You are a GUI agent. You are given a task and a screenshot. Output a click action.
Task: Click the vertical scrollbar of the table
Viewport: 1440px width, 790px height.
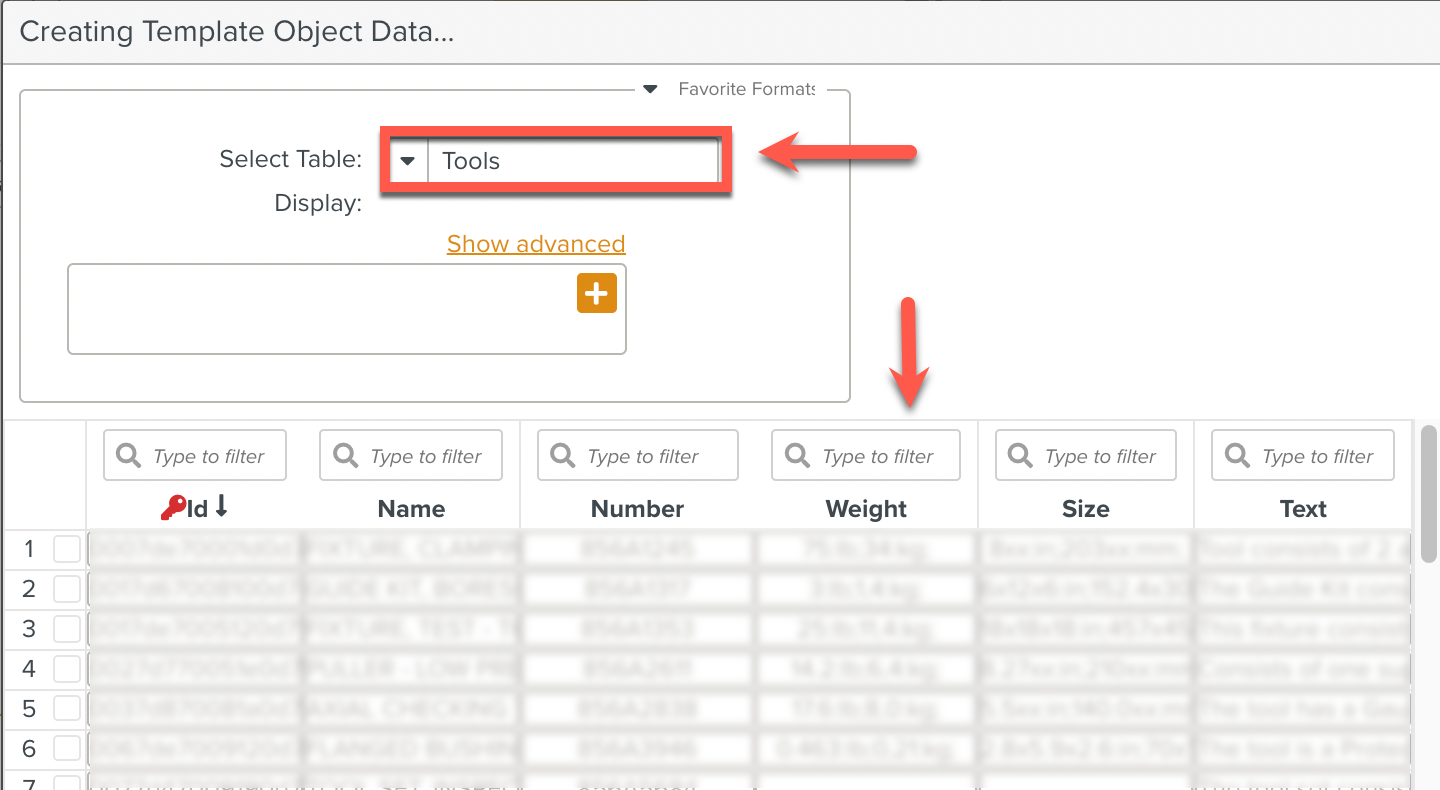tap(1429, 495)
